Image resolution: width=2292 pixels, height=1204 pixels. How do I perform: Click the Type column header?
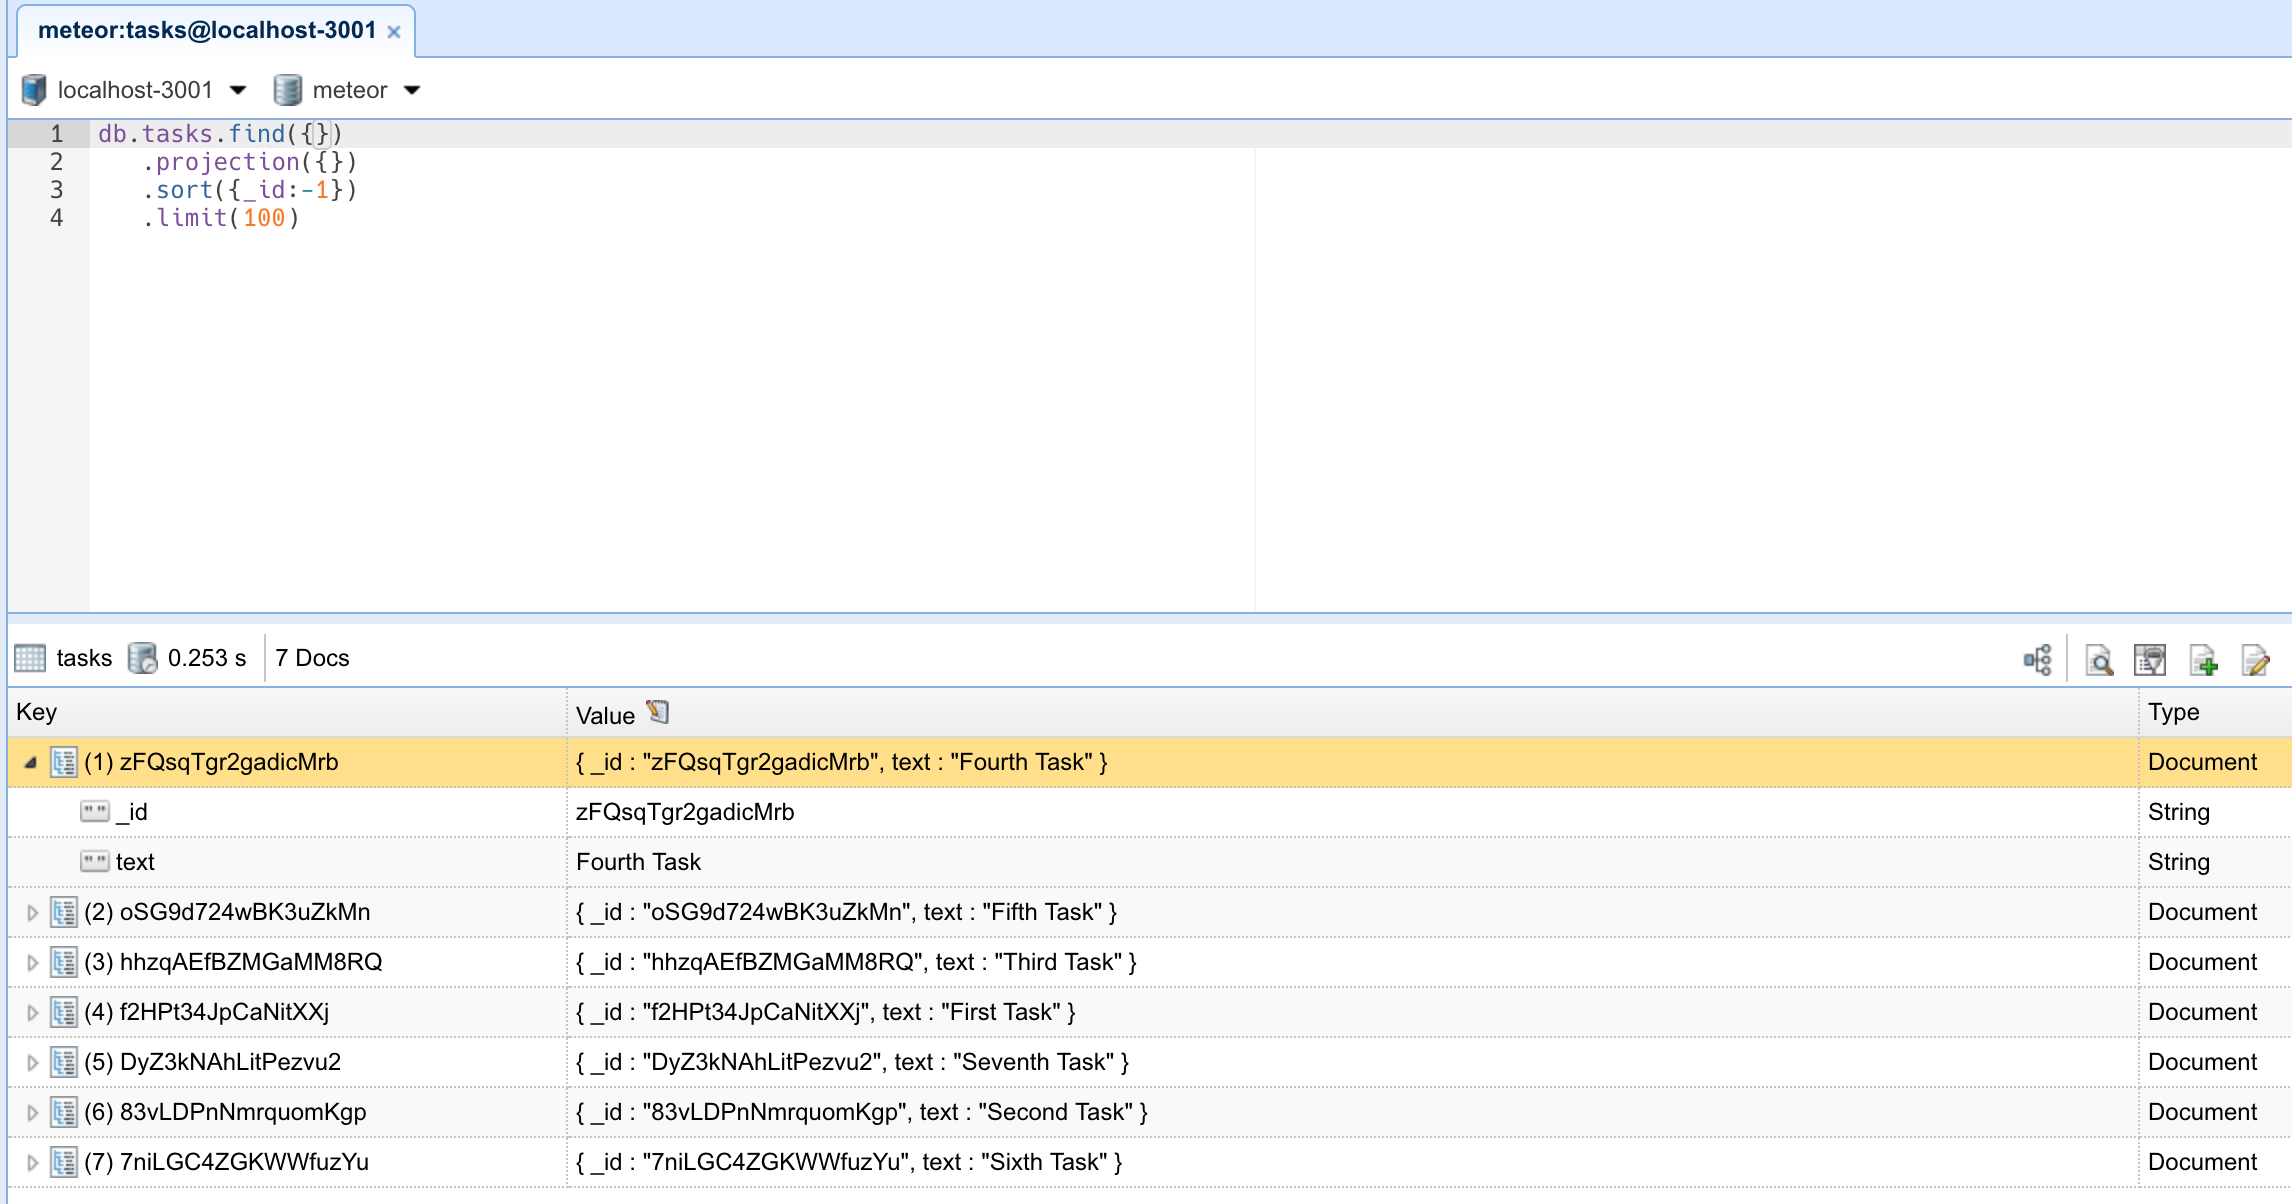tap(2173, 712)
